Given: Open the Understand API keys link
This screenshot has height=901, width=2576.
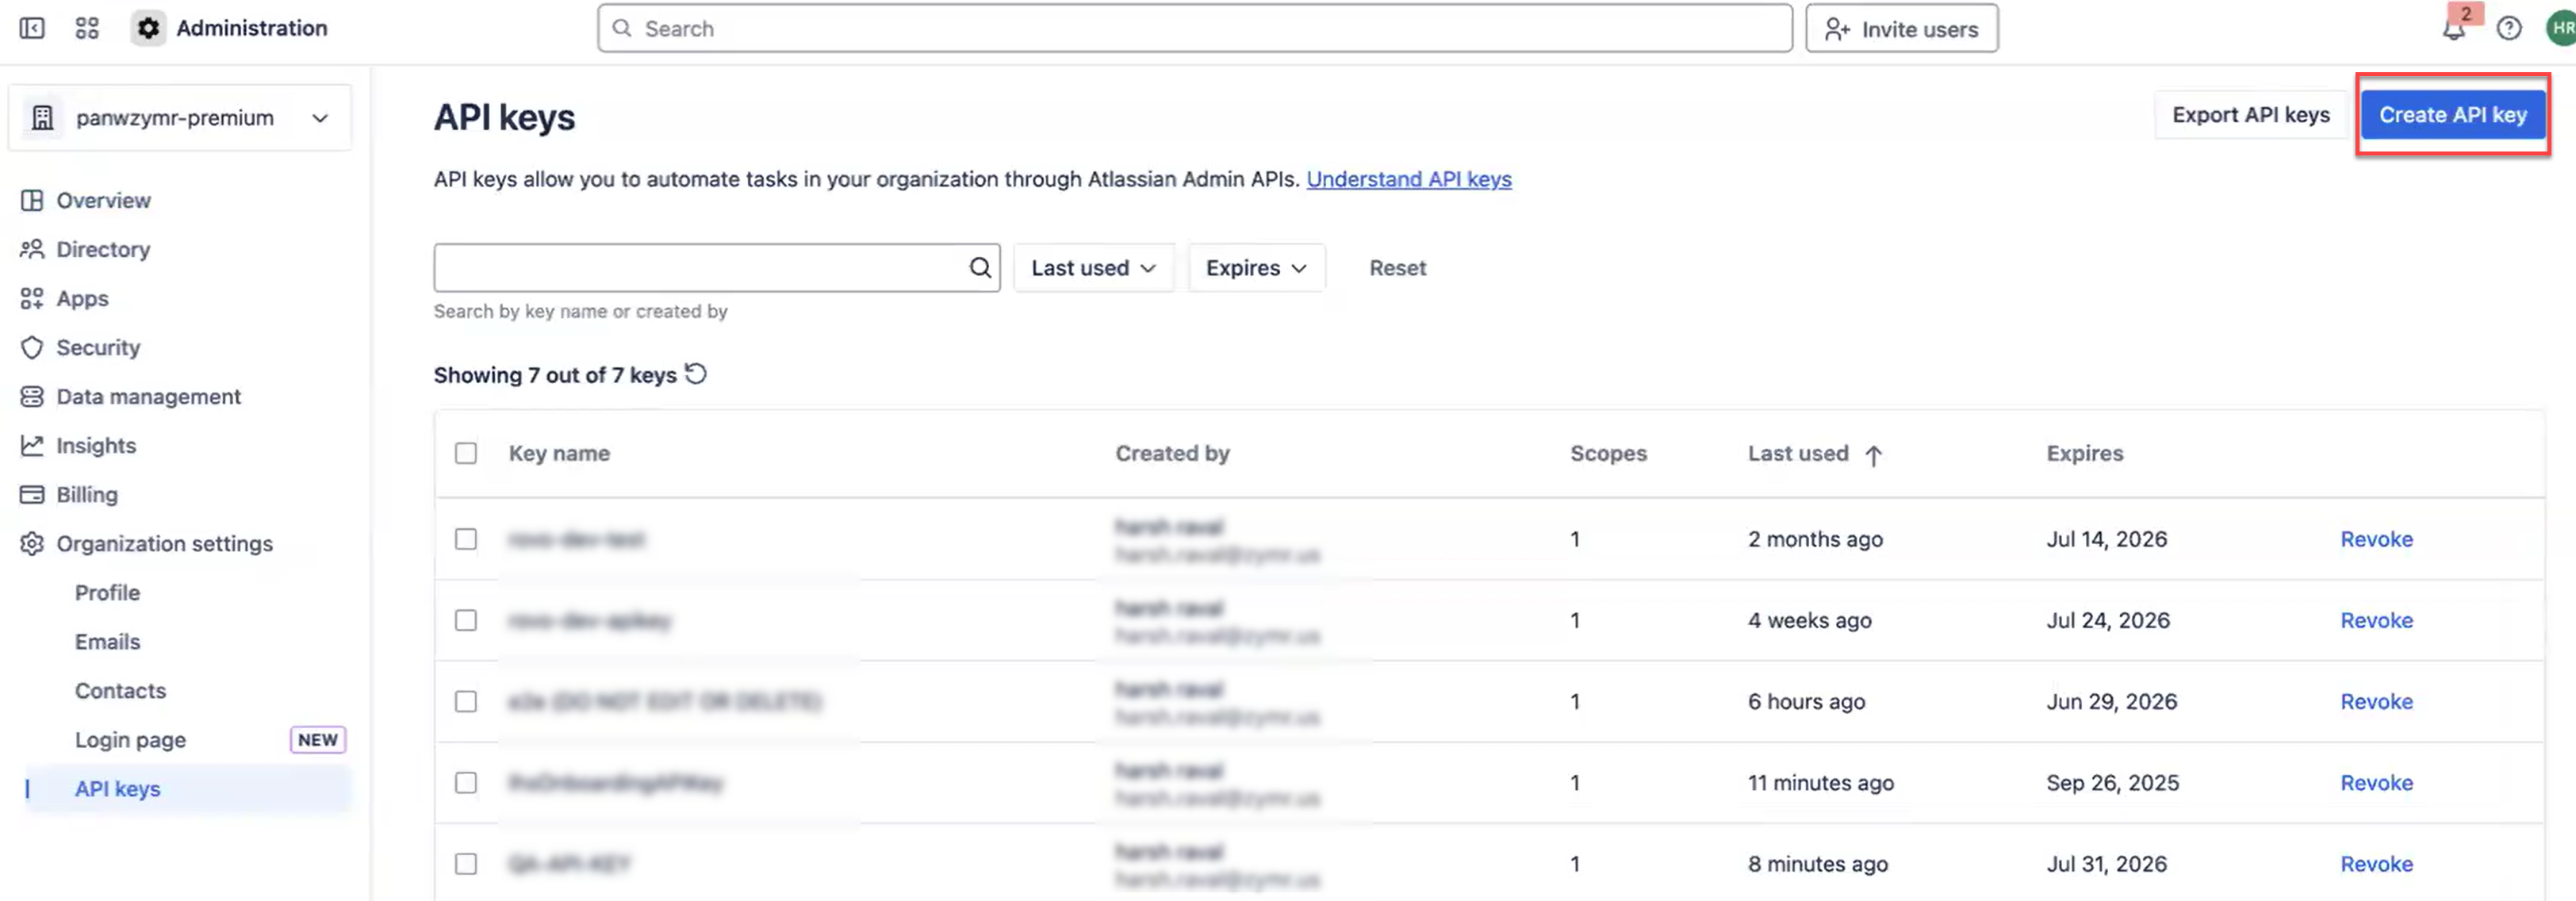Looking at the screenshot, I should [x=1408, y=179].
